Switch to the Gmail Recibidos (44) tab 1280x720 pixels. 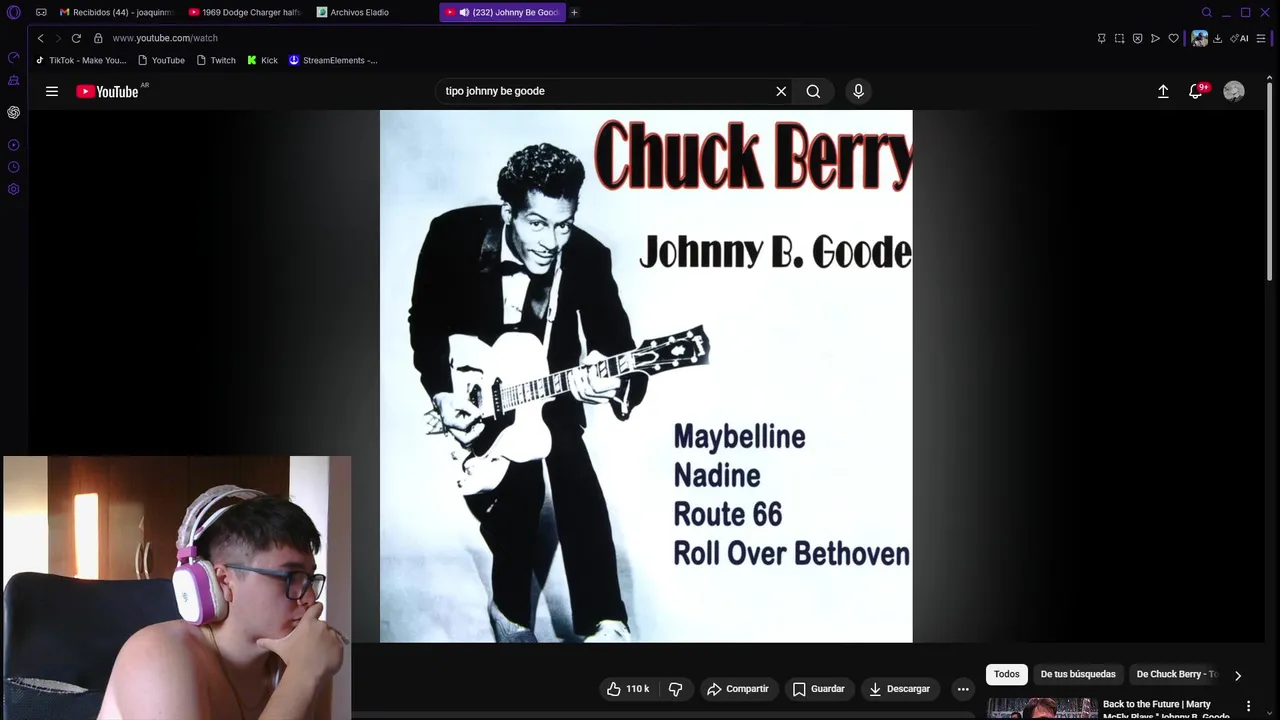tap(116, 12)
